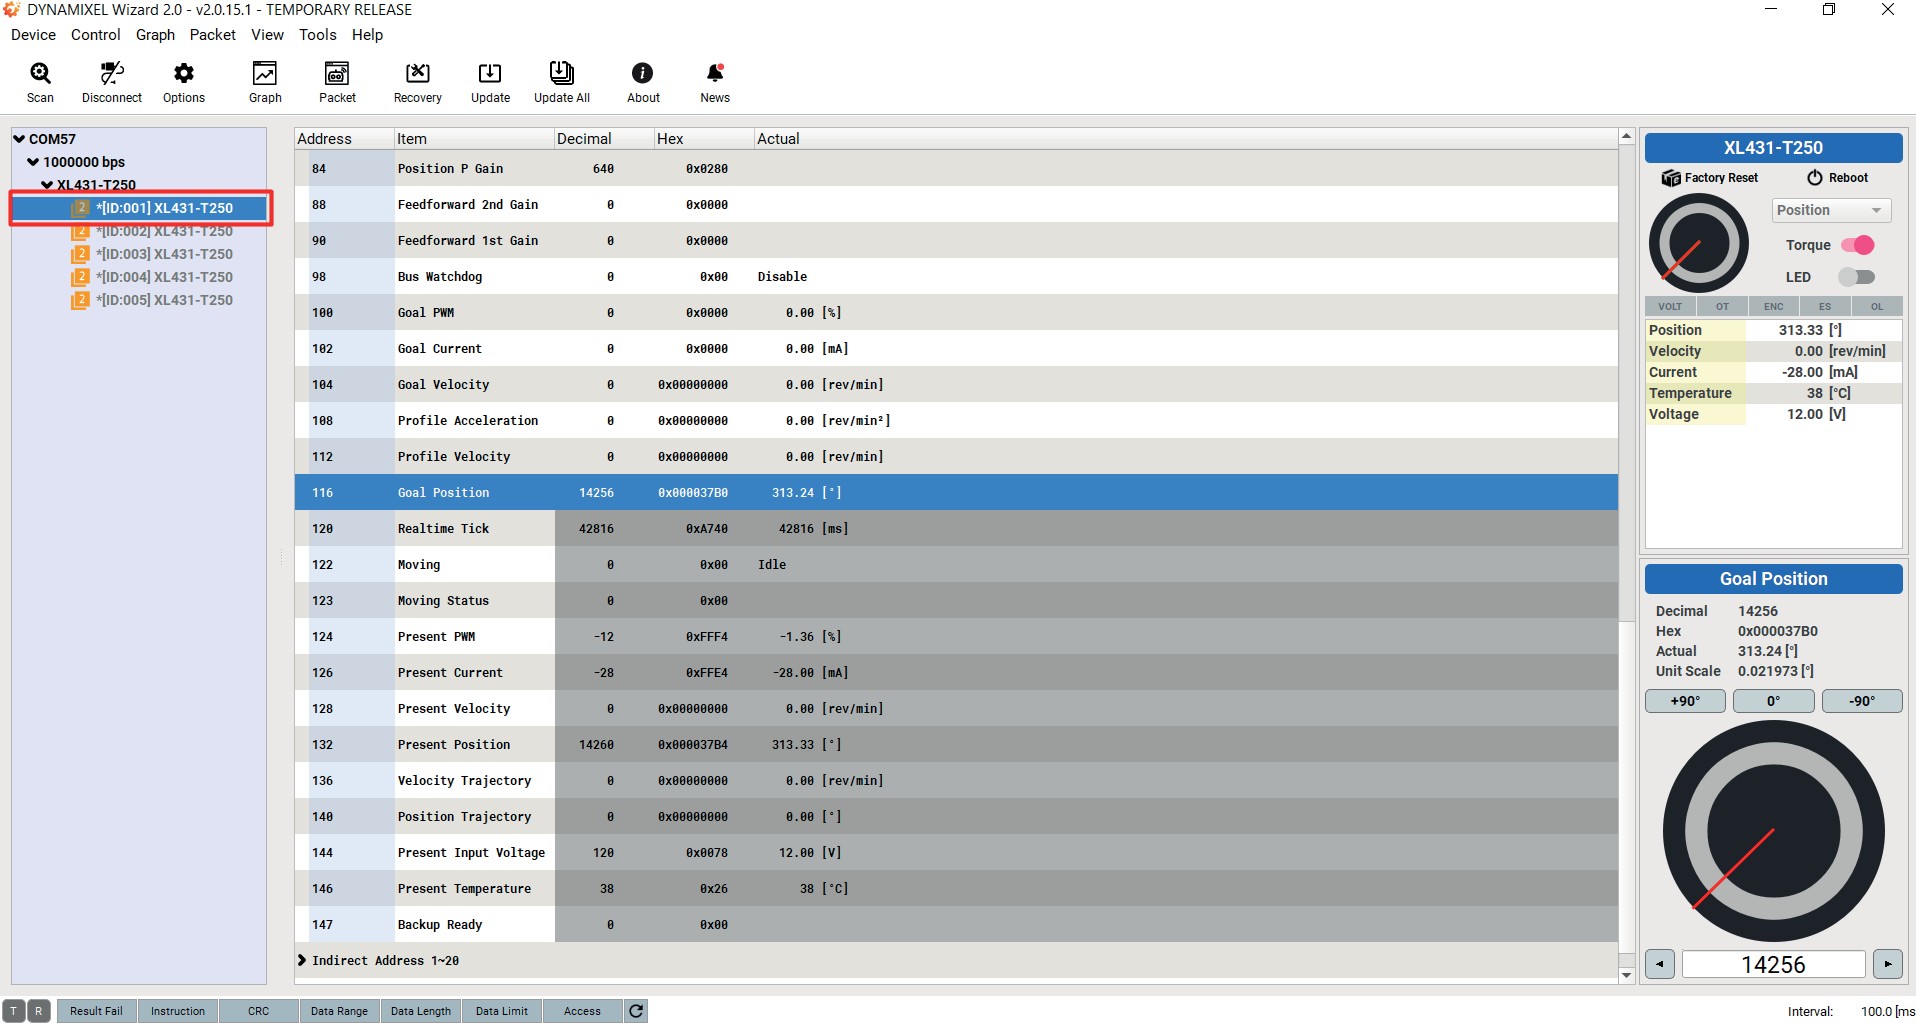1916x1023 pixels.
Task: Enable the LED toggle switch
Action: [x=1857, y=277]
